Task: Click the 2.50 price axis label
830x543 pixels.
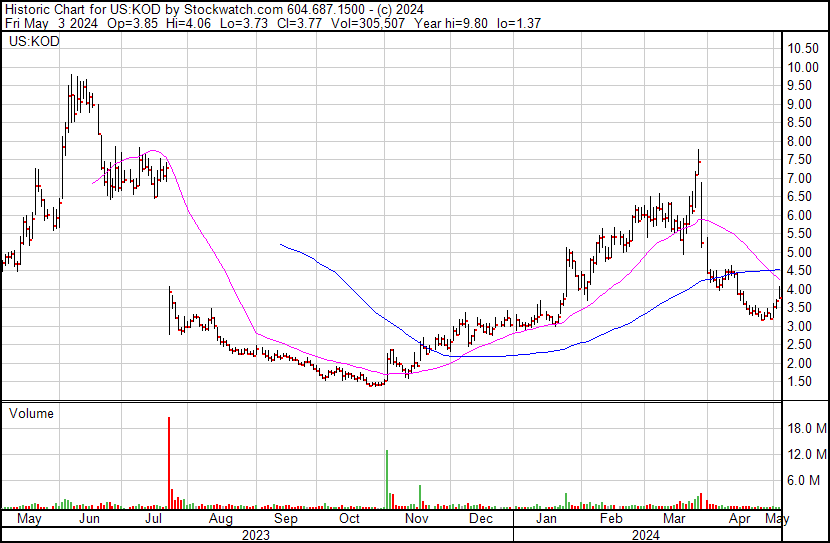Action: (x=799, y=345)
